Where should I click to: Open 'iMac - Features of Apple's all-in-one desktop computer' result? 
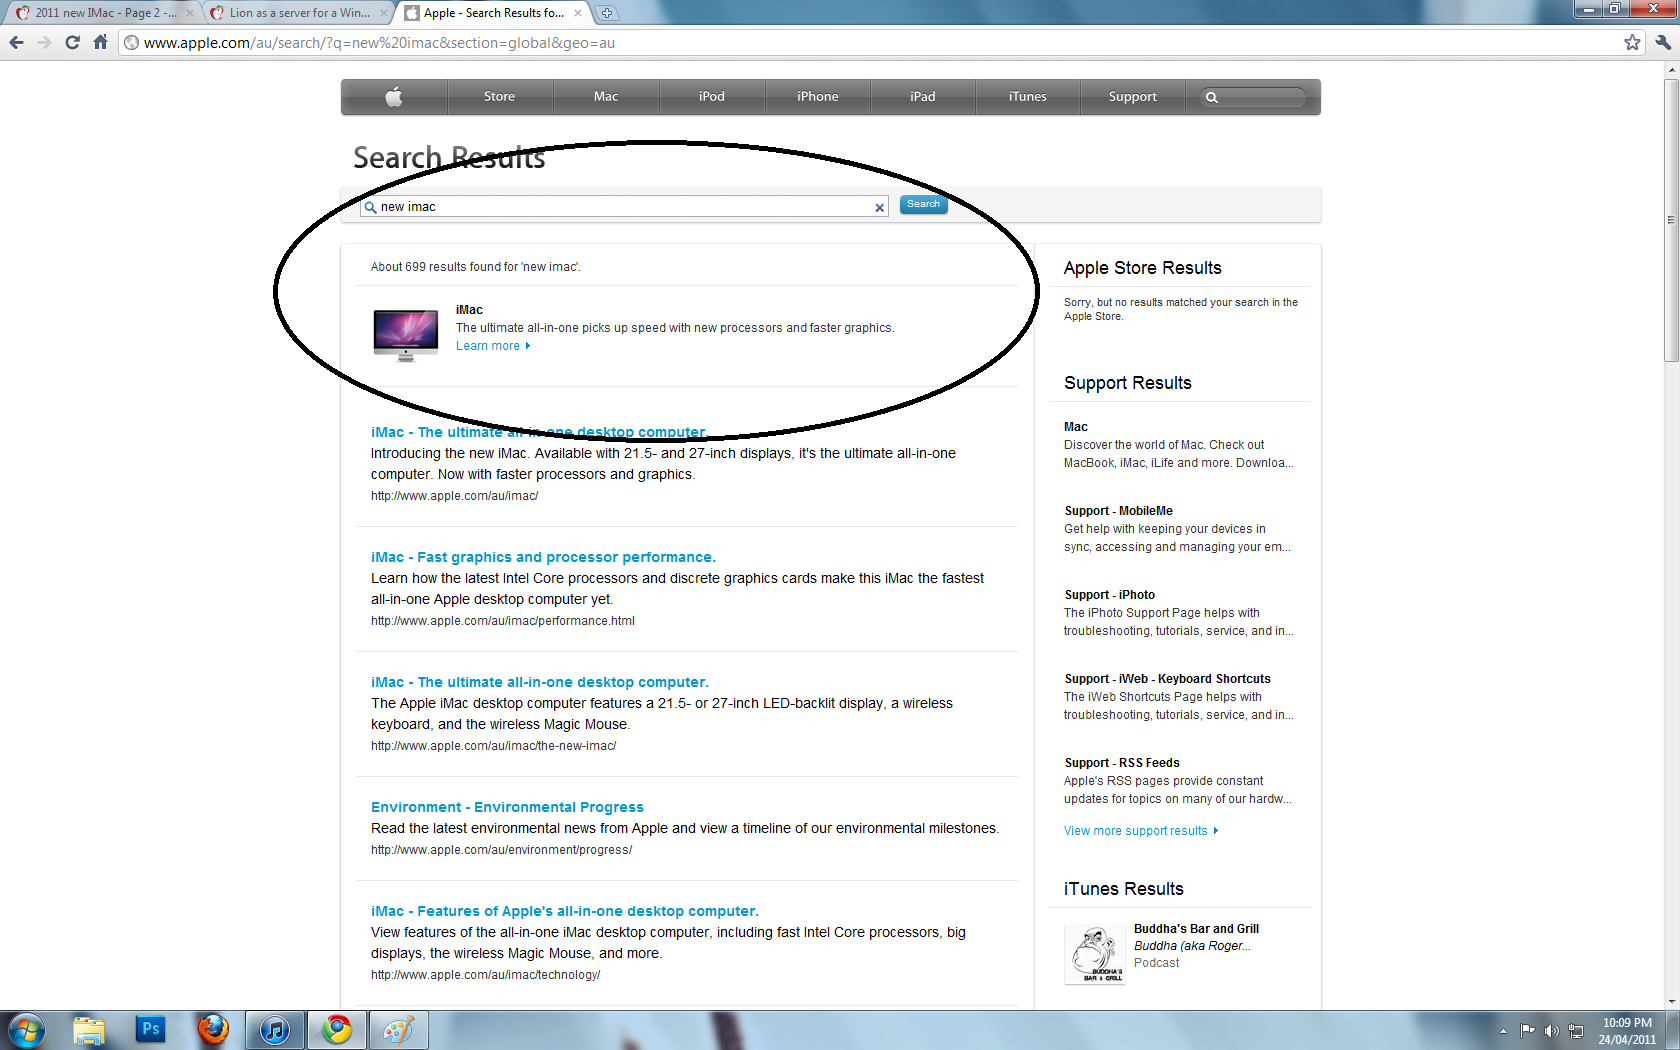565,911
